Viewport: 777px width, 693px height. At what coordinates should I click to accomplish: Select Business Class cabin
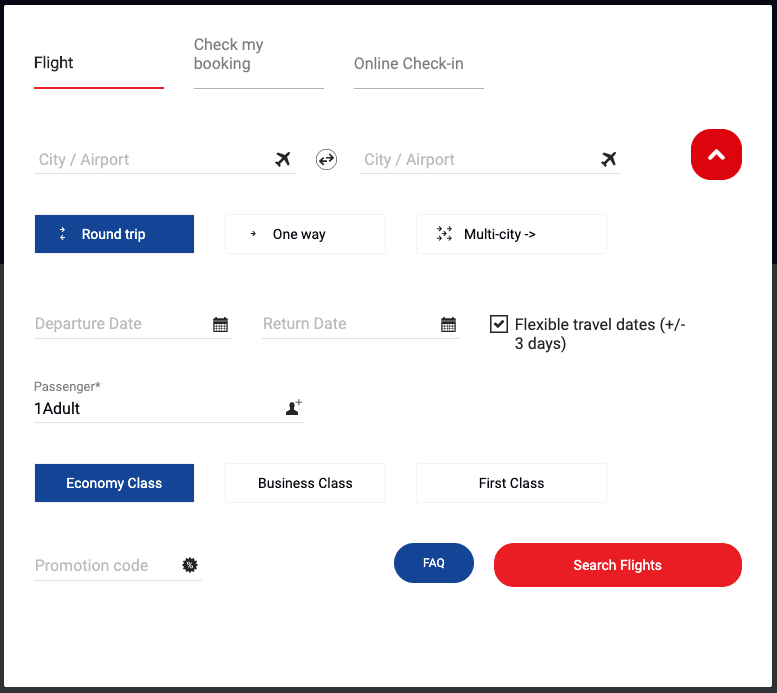[x=305, y=483]
